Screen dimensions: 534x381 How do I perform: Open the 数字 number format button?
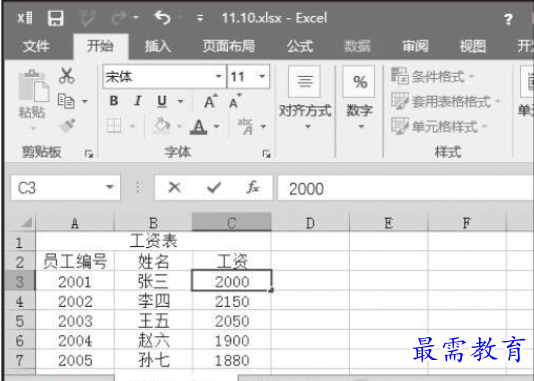pos(360,98)
